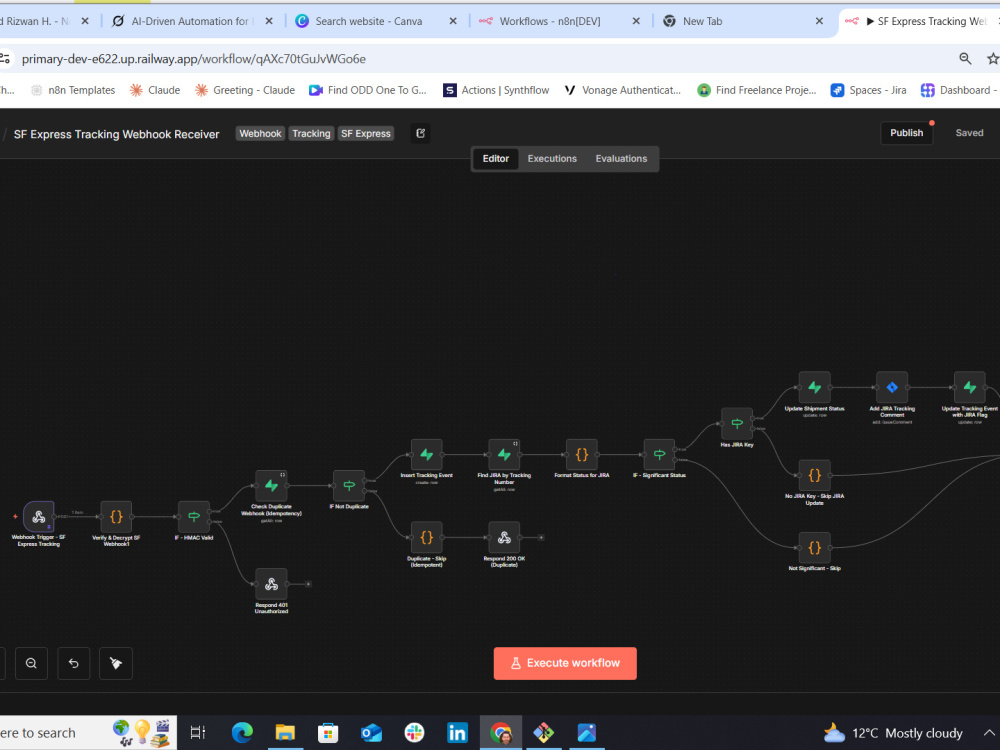Select the Check Duplicate Webhook (Idempotency) node
The image size is (1000, 750).
271,485
